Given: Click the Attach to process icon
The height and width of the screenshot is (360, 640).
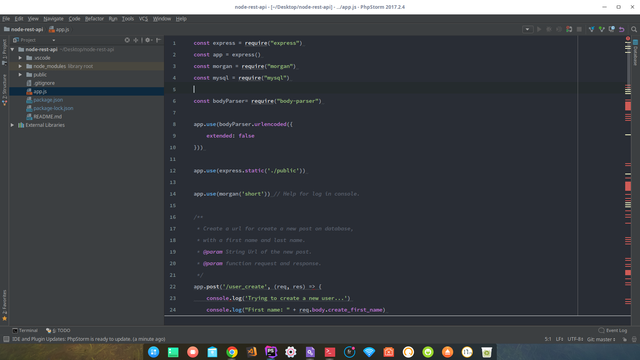Looking at the screenshot, I should pyautogui.click(x=569, y=29).
